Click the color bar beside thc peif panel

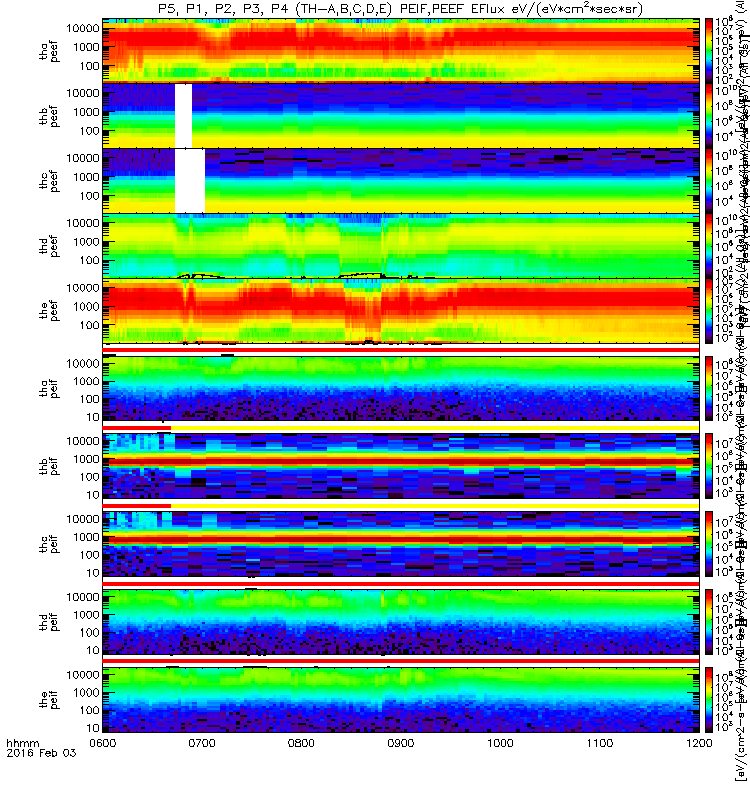(709, 544)
